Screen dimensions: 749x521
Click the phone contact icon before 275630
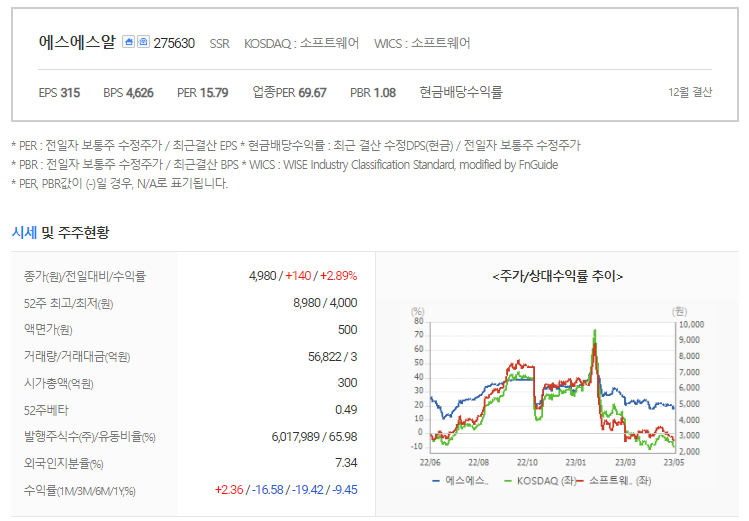click(x=143, y=42)
